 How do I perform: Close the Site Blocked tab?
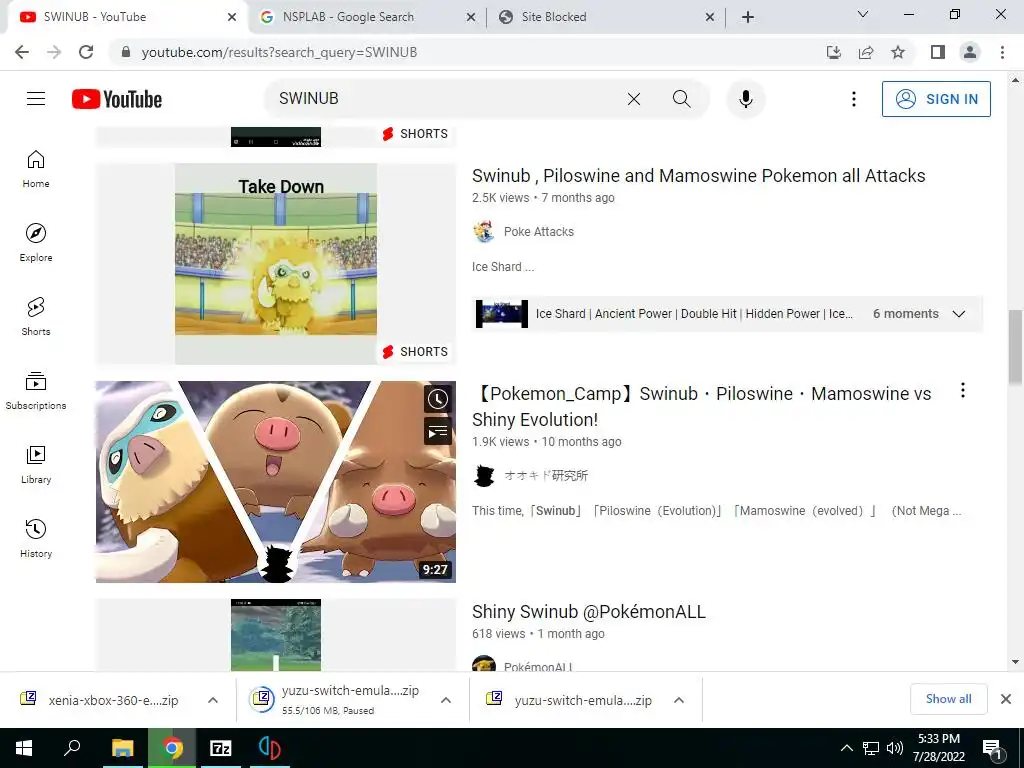point(710,17)
